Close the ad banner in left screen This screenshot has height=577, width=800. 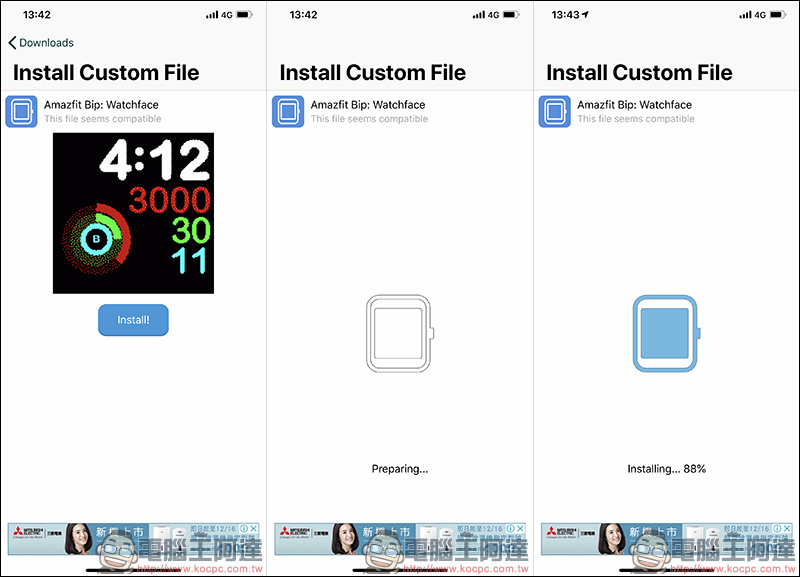click(x=254, y=529)
